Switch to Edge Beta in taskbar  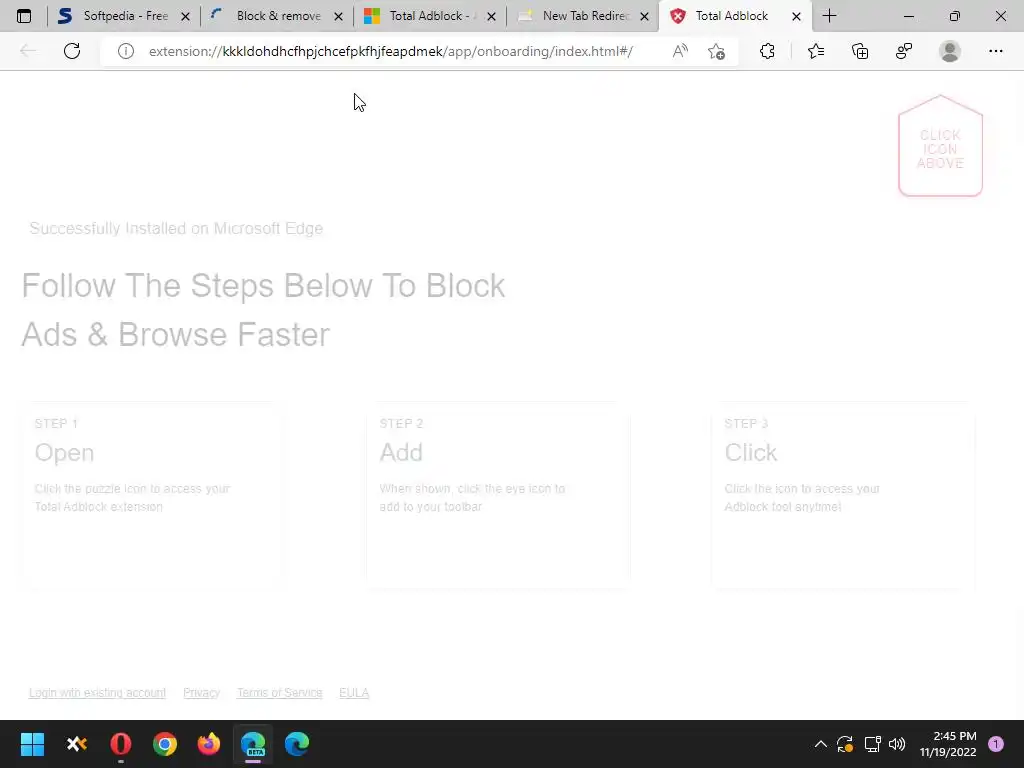pyautogui.click(x=253, y=744)
